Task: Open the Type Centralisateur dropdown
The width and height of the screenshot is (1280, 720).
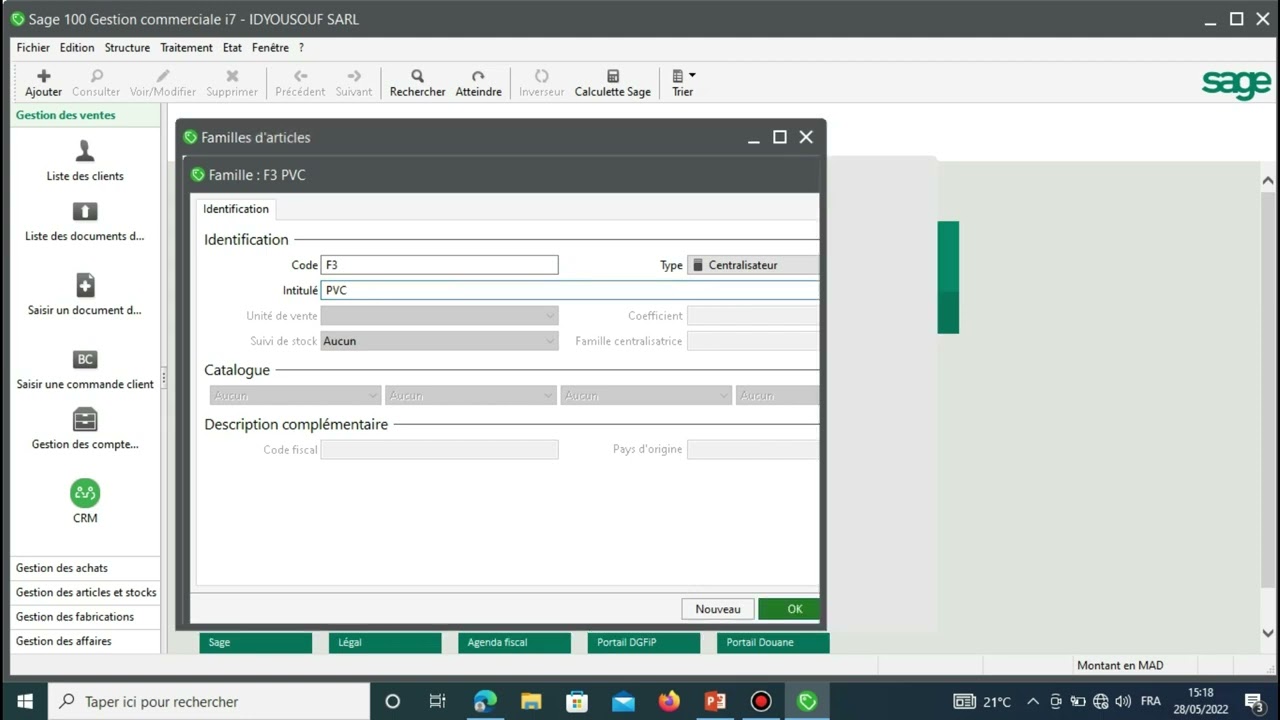Action: point(752,265)
